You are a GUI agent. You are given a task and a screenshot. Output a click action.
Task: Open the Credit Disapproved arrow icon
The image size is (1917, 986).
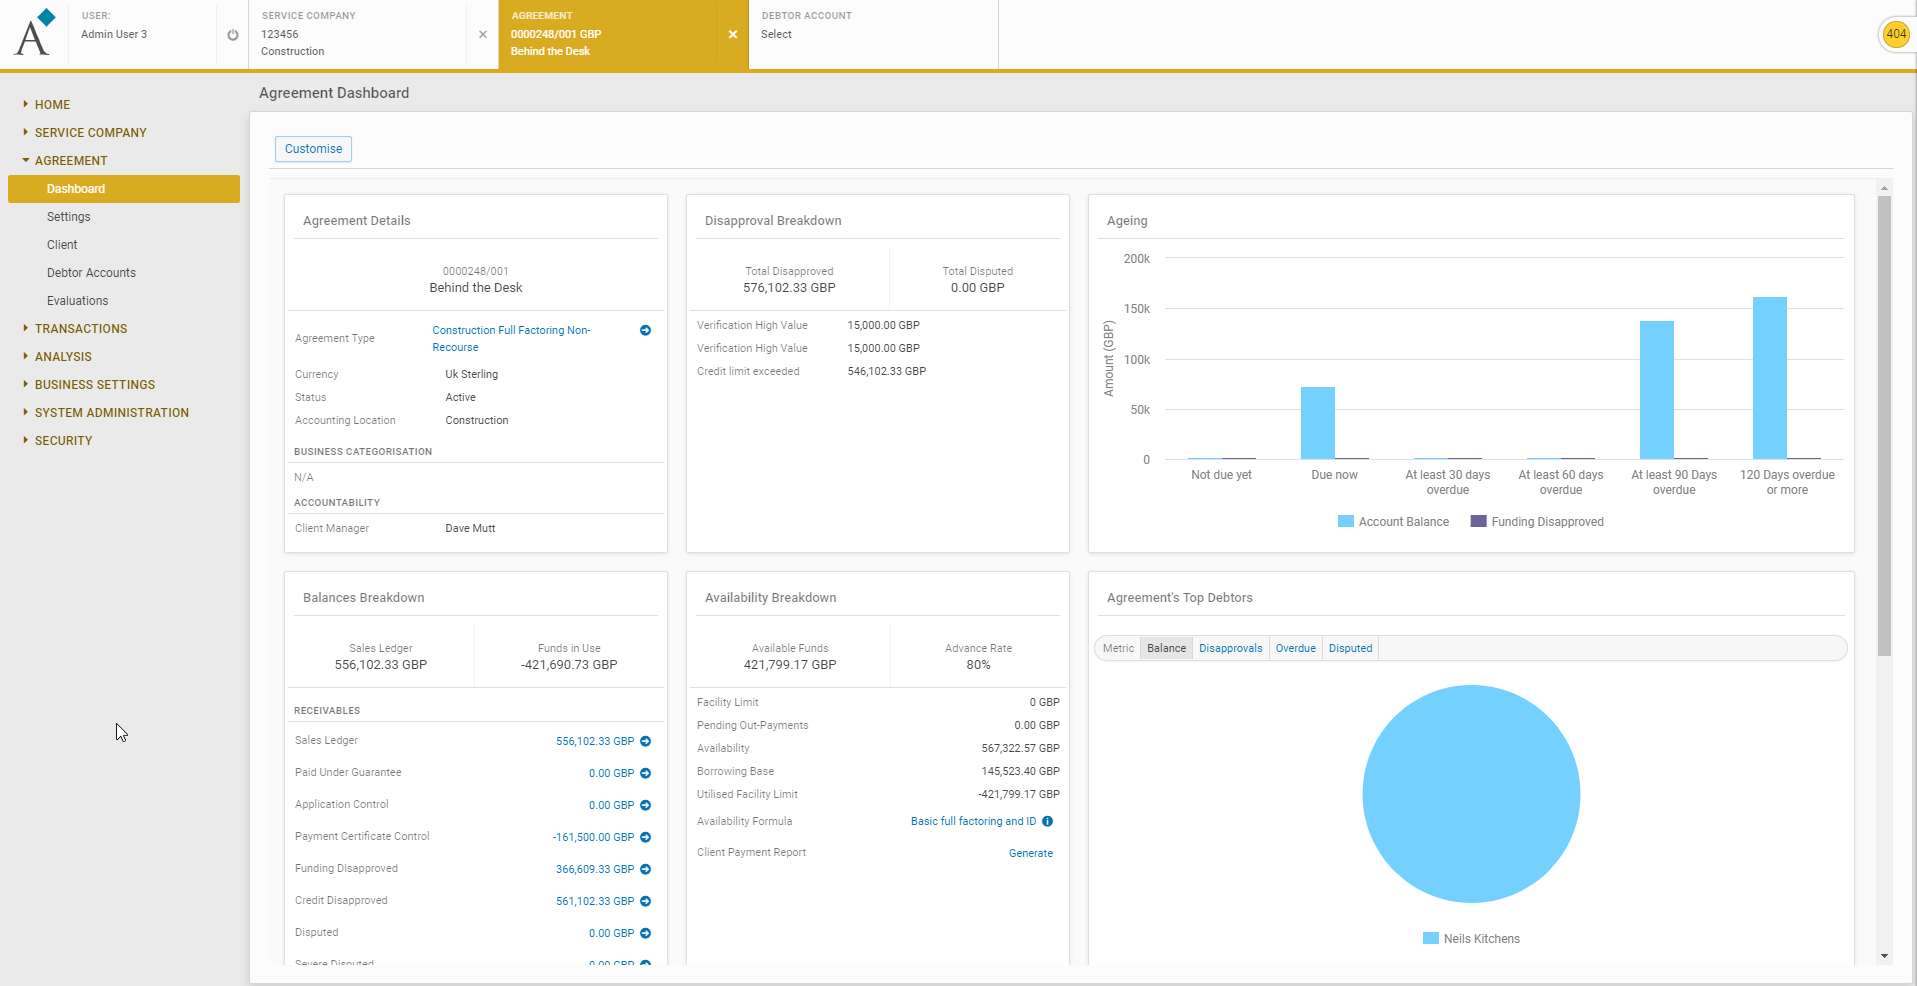(646, 901)
